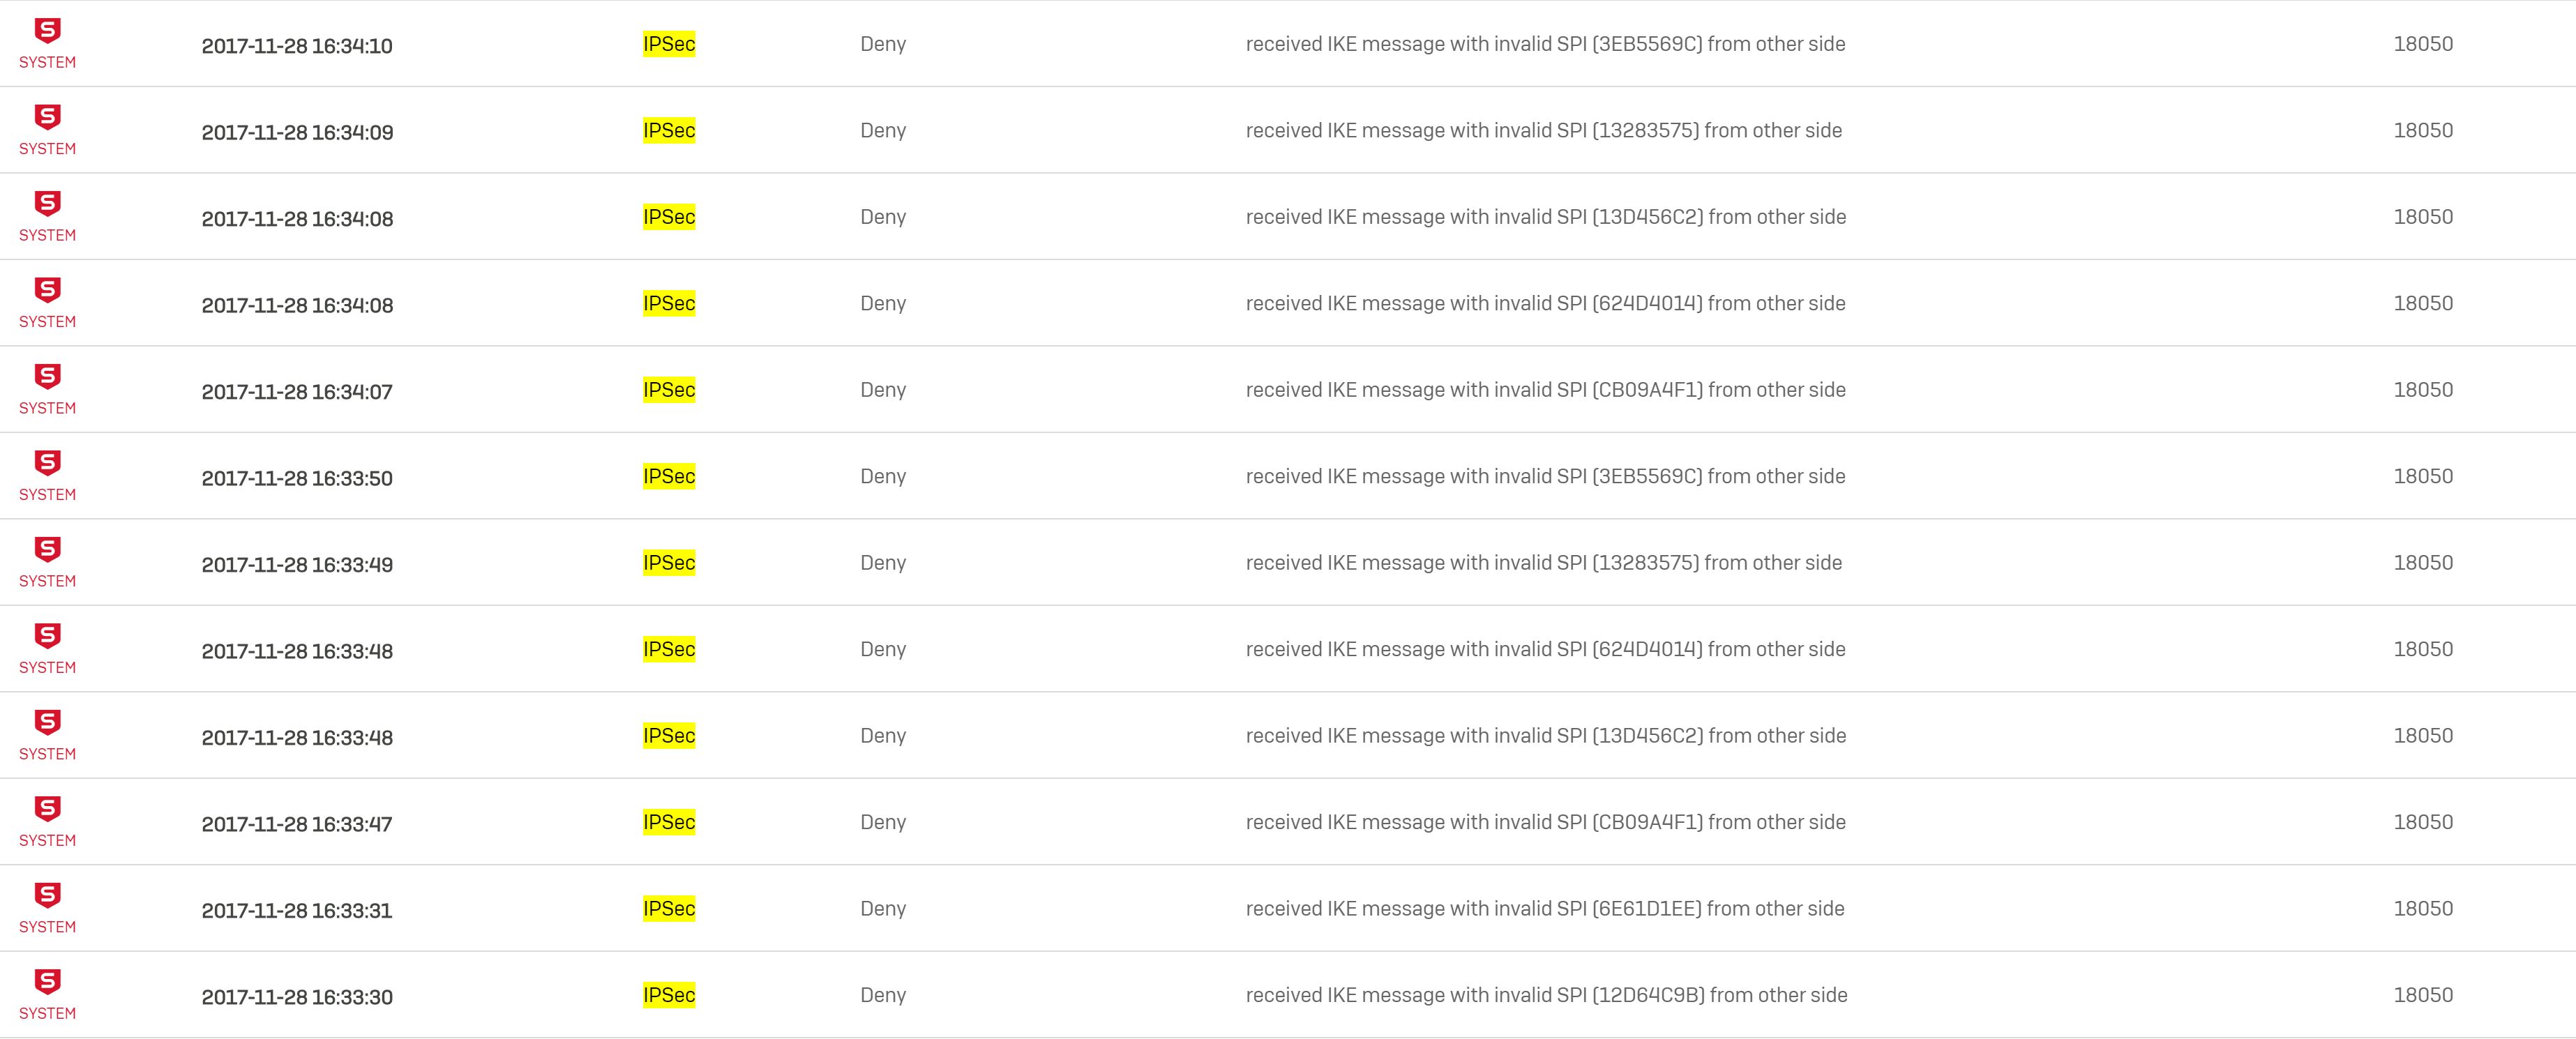2576x1039 pixels.
Task: Click the message with SPI 12D64C9B
Action: [x=1546, y=995]
